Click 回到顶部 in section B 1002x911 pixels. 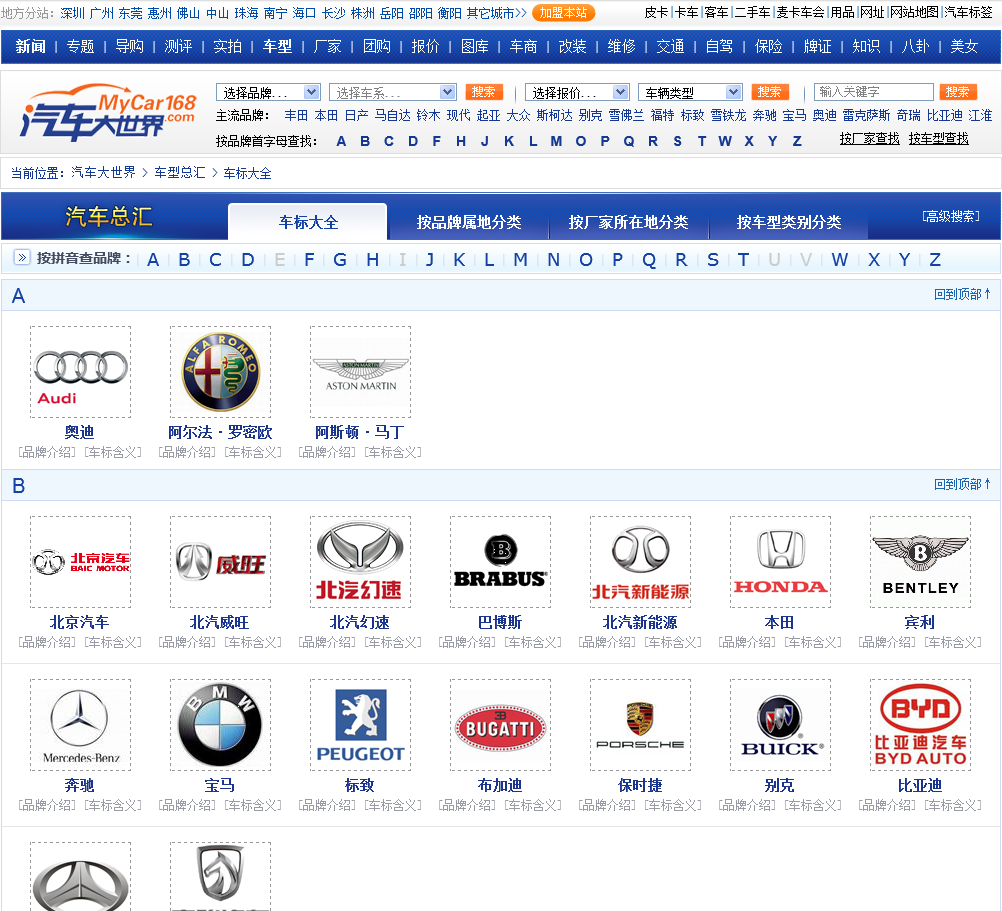[x=962, y=484]
